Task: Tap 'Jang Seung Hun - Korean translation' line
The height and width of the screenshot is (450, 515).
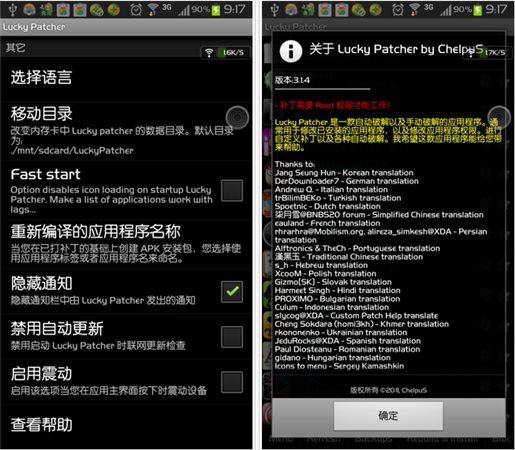Action: [344, 173]
